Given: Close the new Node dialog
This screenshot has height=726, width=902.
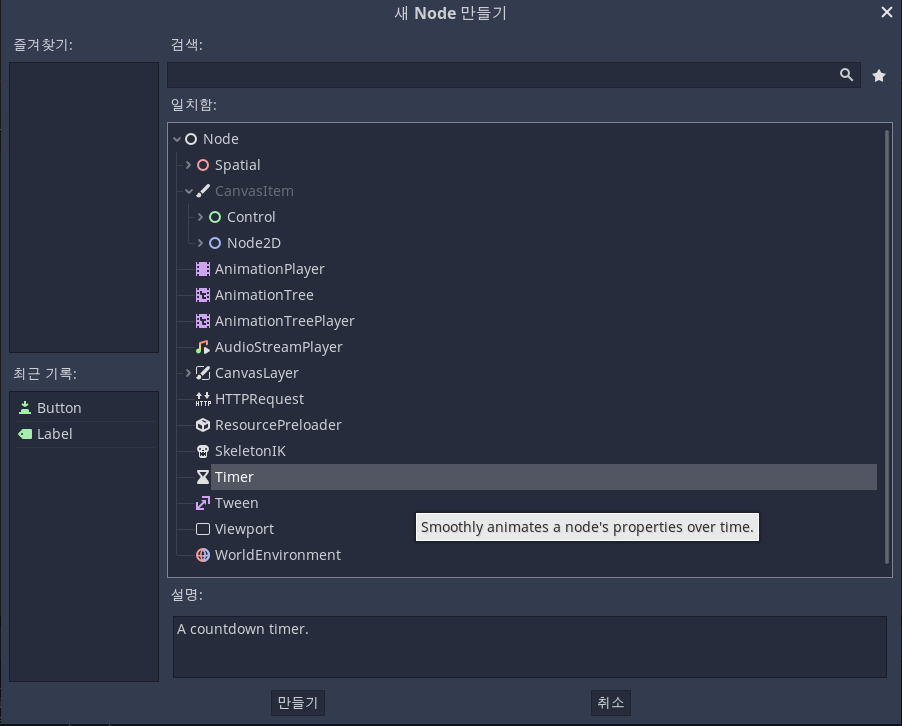Looking at the screenshot, I should pyautogui.click(x=886, y=12).
